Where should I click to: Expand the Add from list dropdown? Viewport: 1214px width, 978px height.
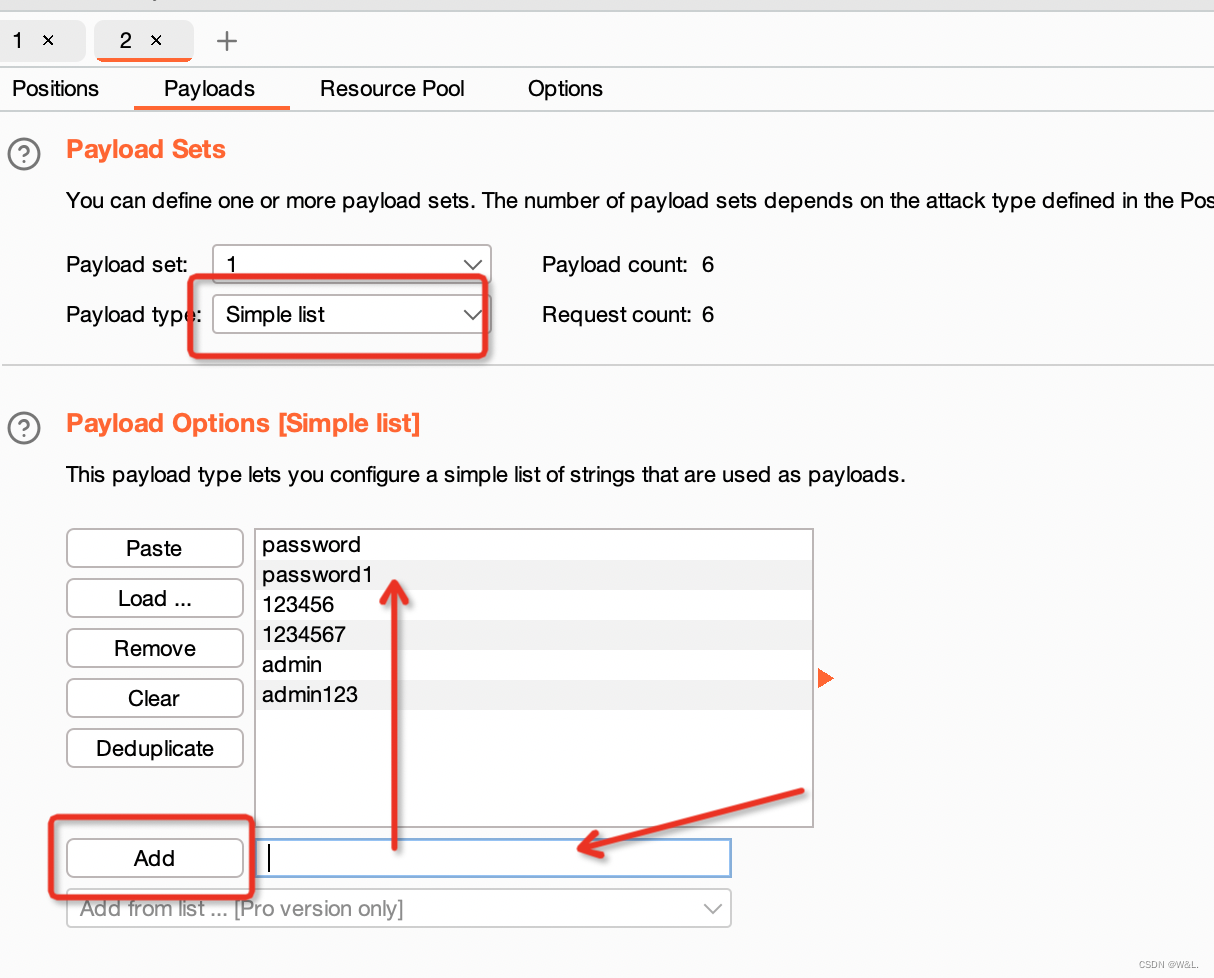pos(399,909)
